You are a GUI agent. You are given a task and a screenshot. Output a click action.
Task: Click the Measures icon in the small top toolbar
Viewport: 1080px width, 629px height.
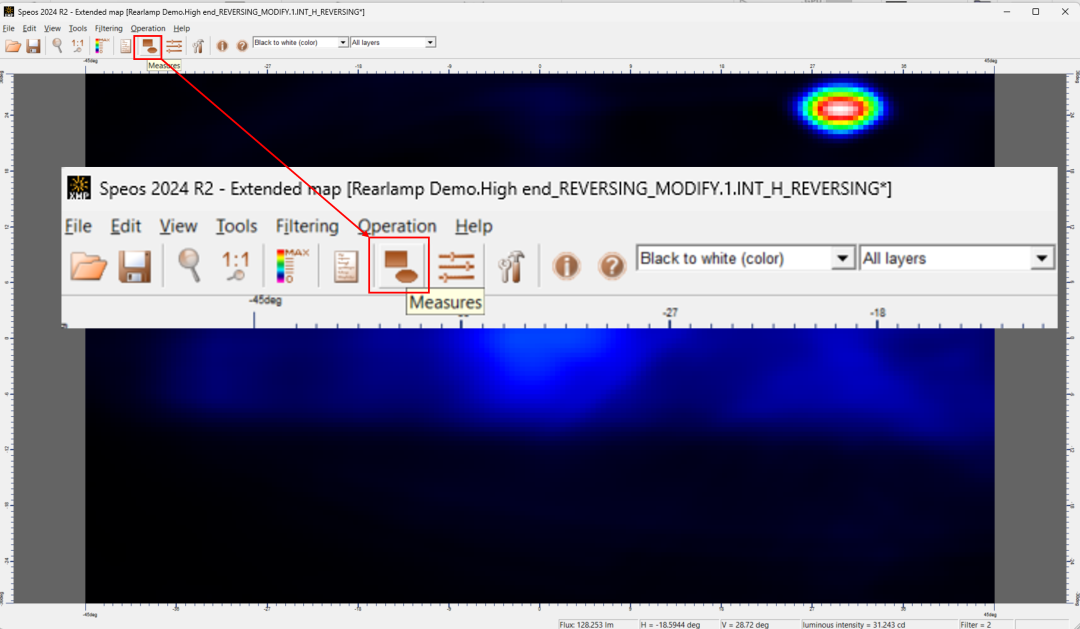148,46
